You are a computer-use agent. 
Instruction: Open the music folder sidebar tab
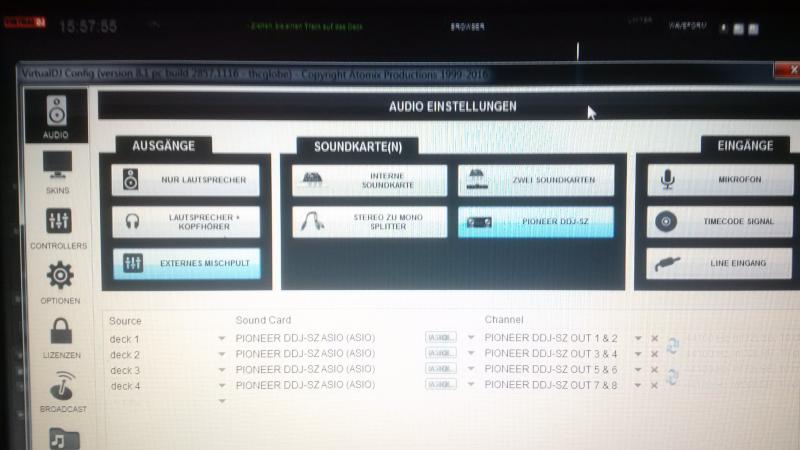click(64, 439)
